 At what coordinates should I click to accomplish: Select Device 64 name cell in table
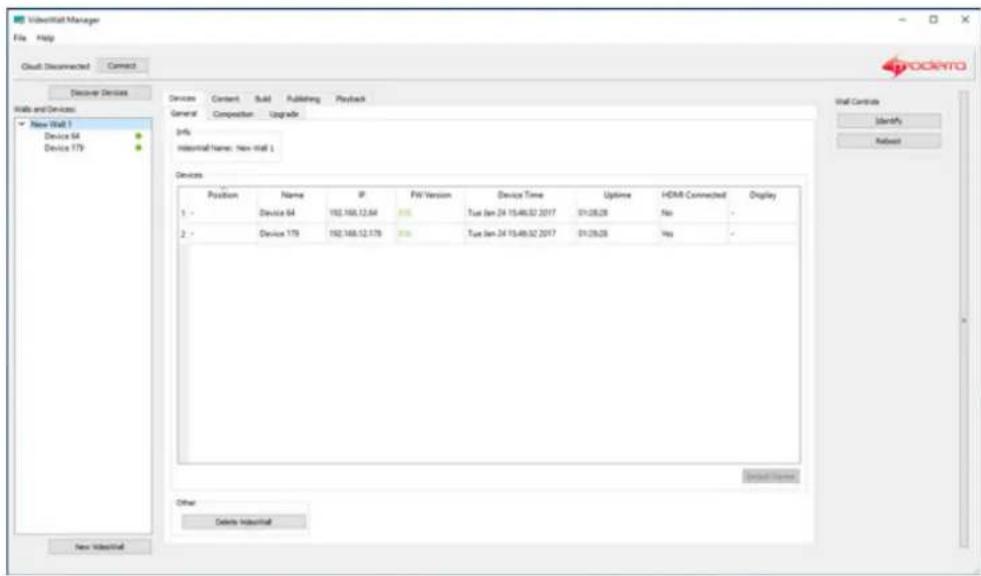point(292,213)
